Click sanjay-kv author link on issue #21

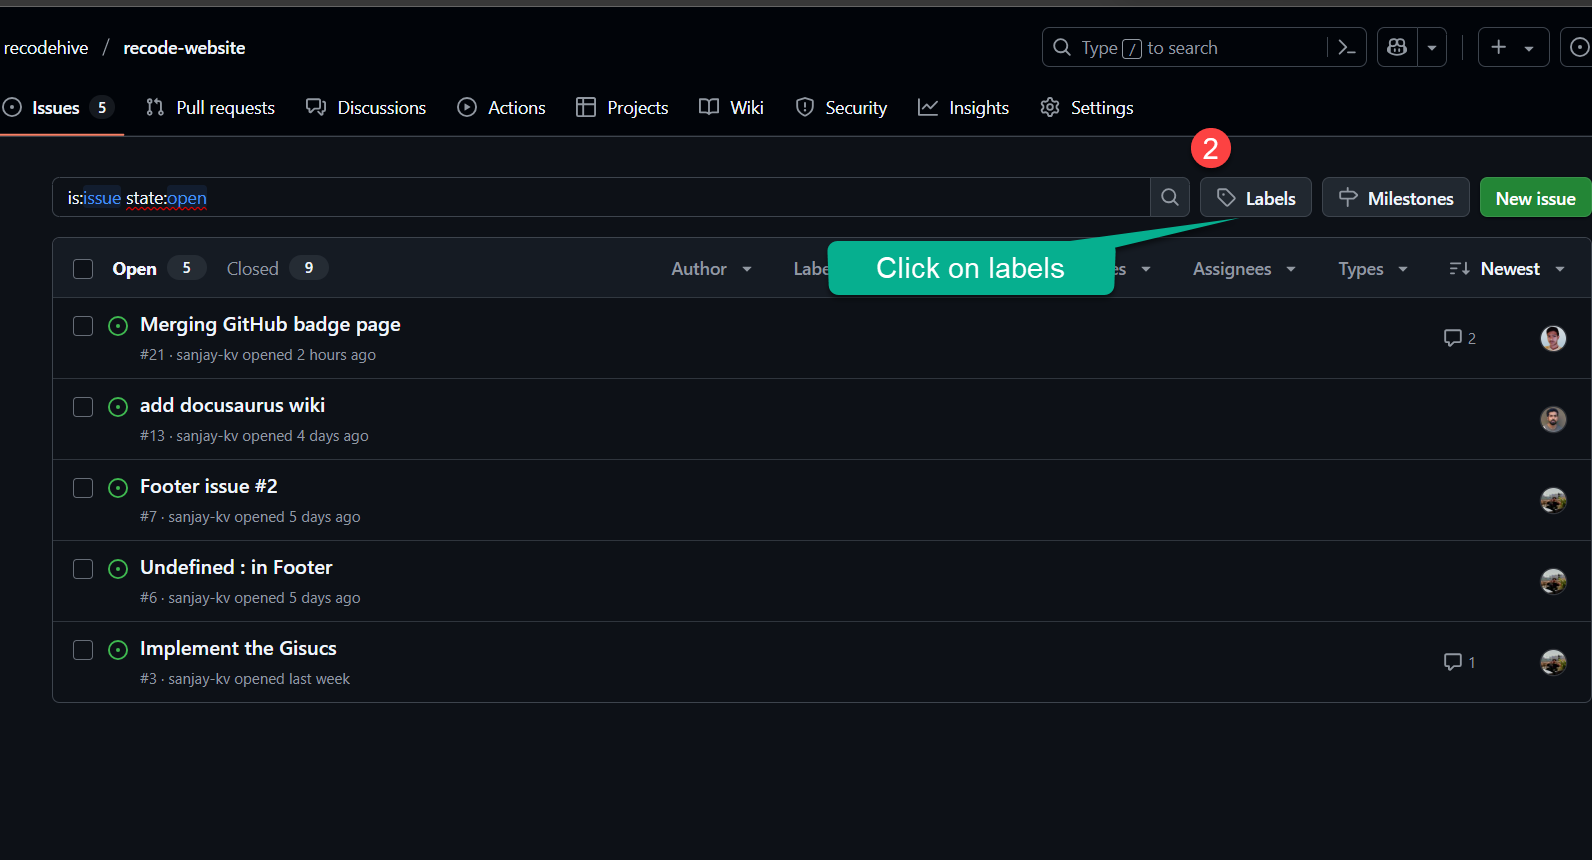pyautogui.click(x=207, y=355)
